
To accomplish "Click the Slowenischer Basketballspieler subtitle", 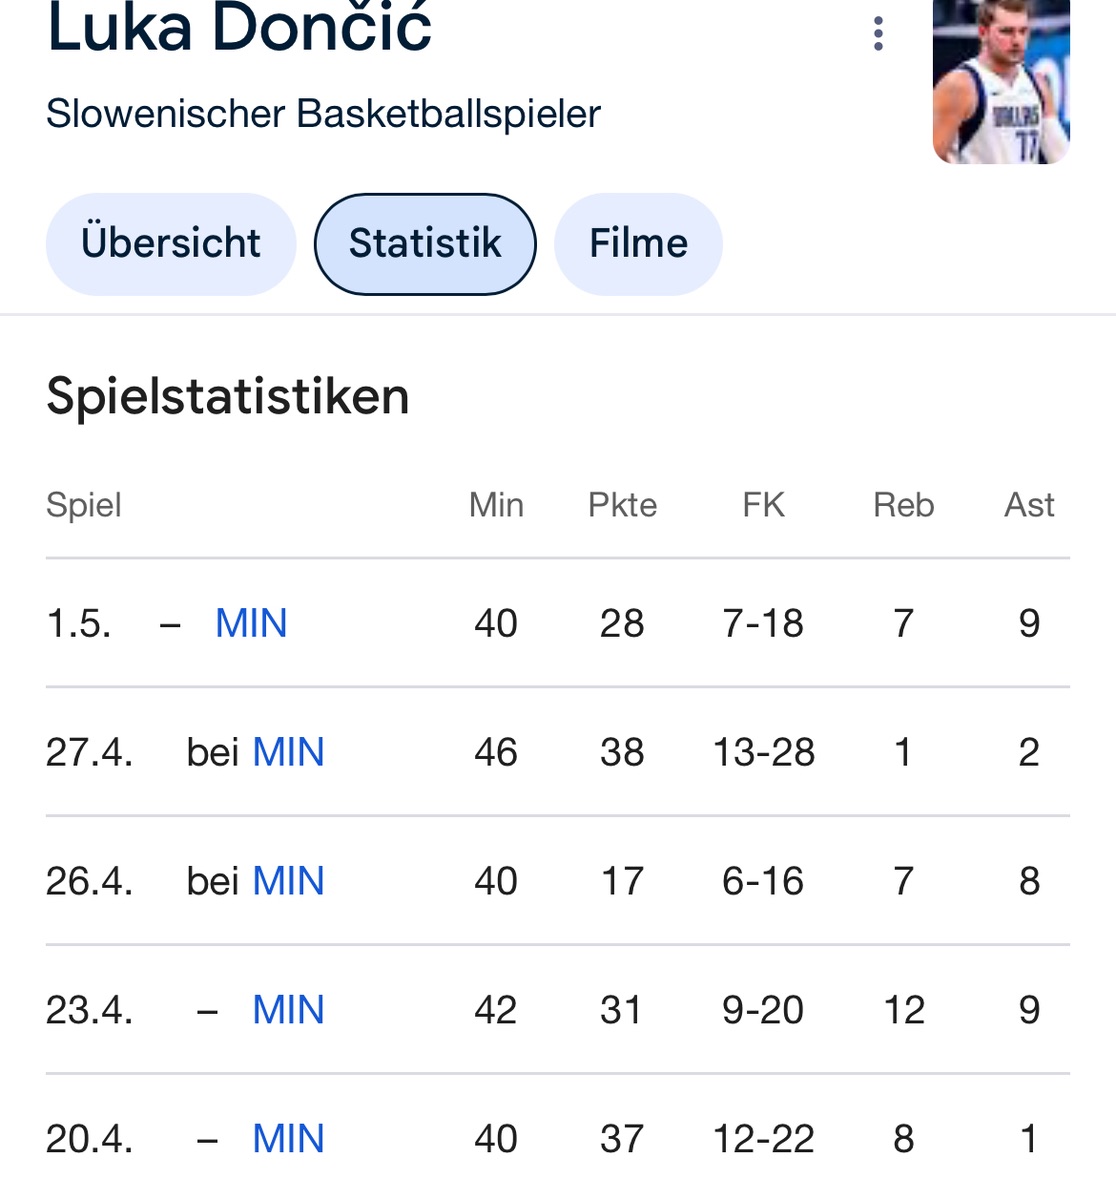I will (x=323, y=114).
